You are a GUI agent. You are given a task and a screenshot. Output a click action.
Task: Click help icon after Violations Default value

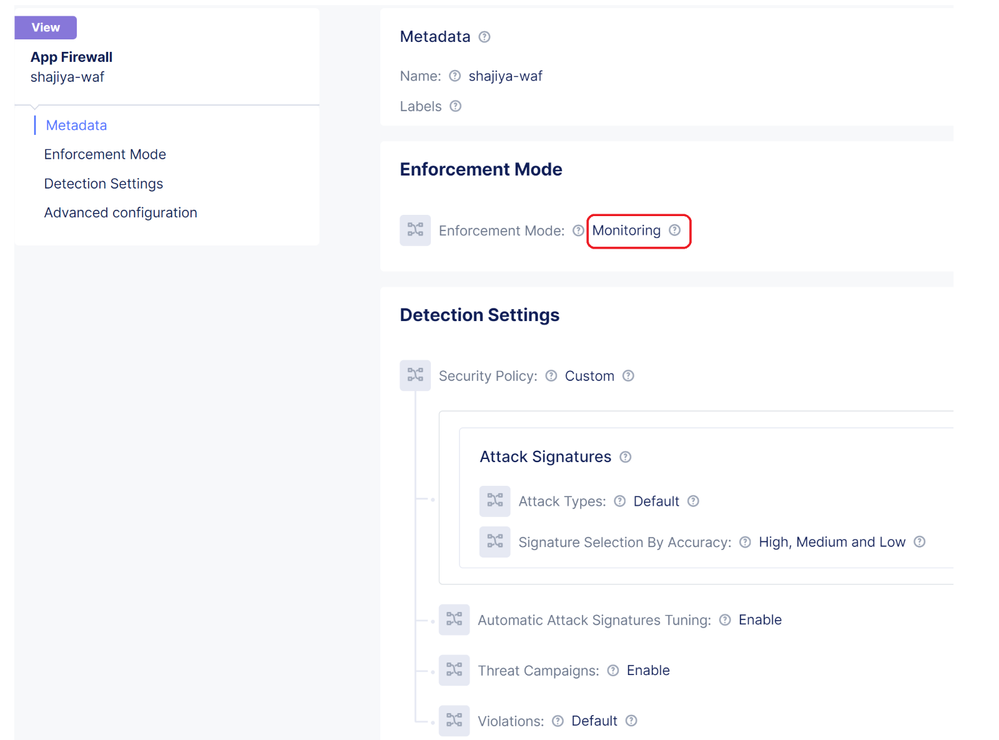631,721
